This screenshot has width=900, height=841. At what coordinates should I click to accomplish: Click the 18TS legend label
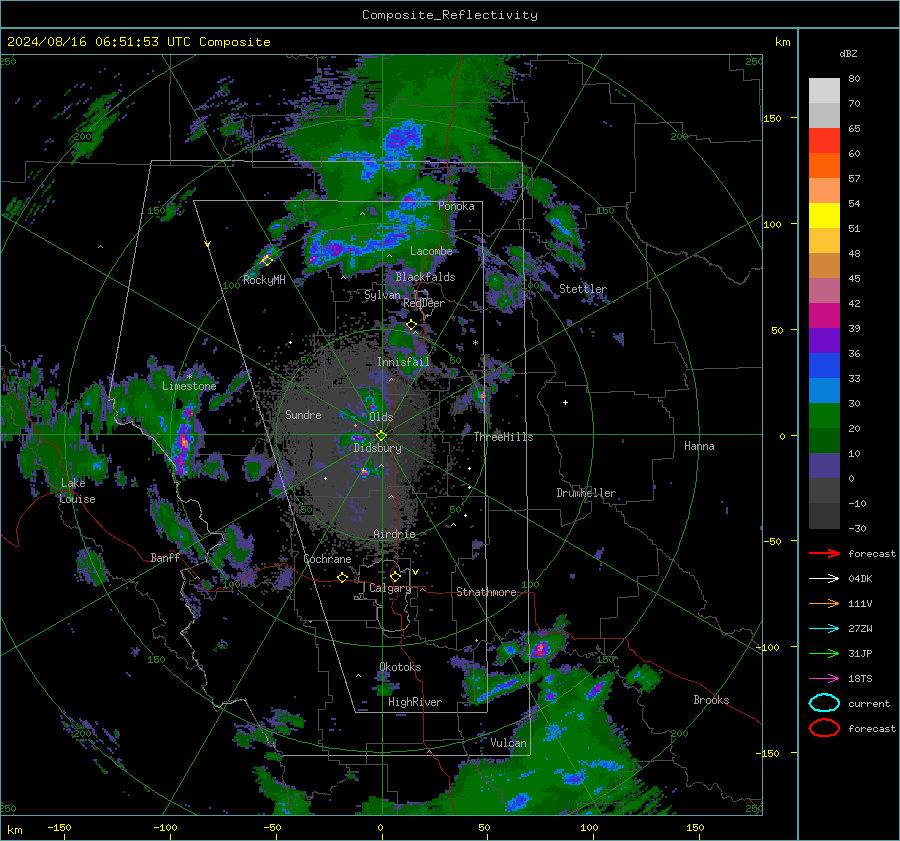(x=860, y=679)
